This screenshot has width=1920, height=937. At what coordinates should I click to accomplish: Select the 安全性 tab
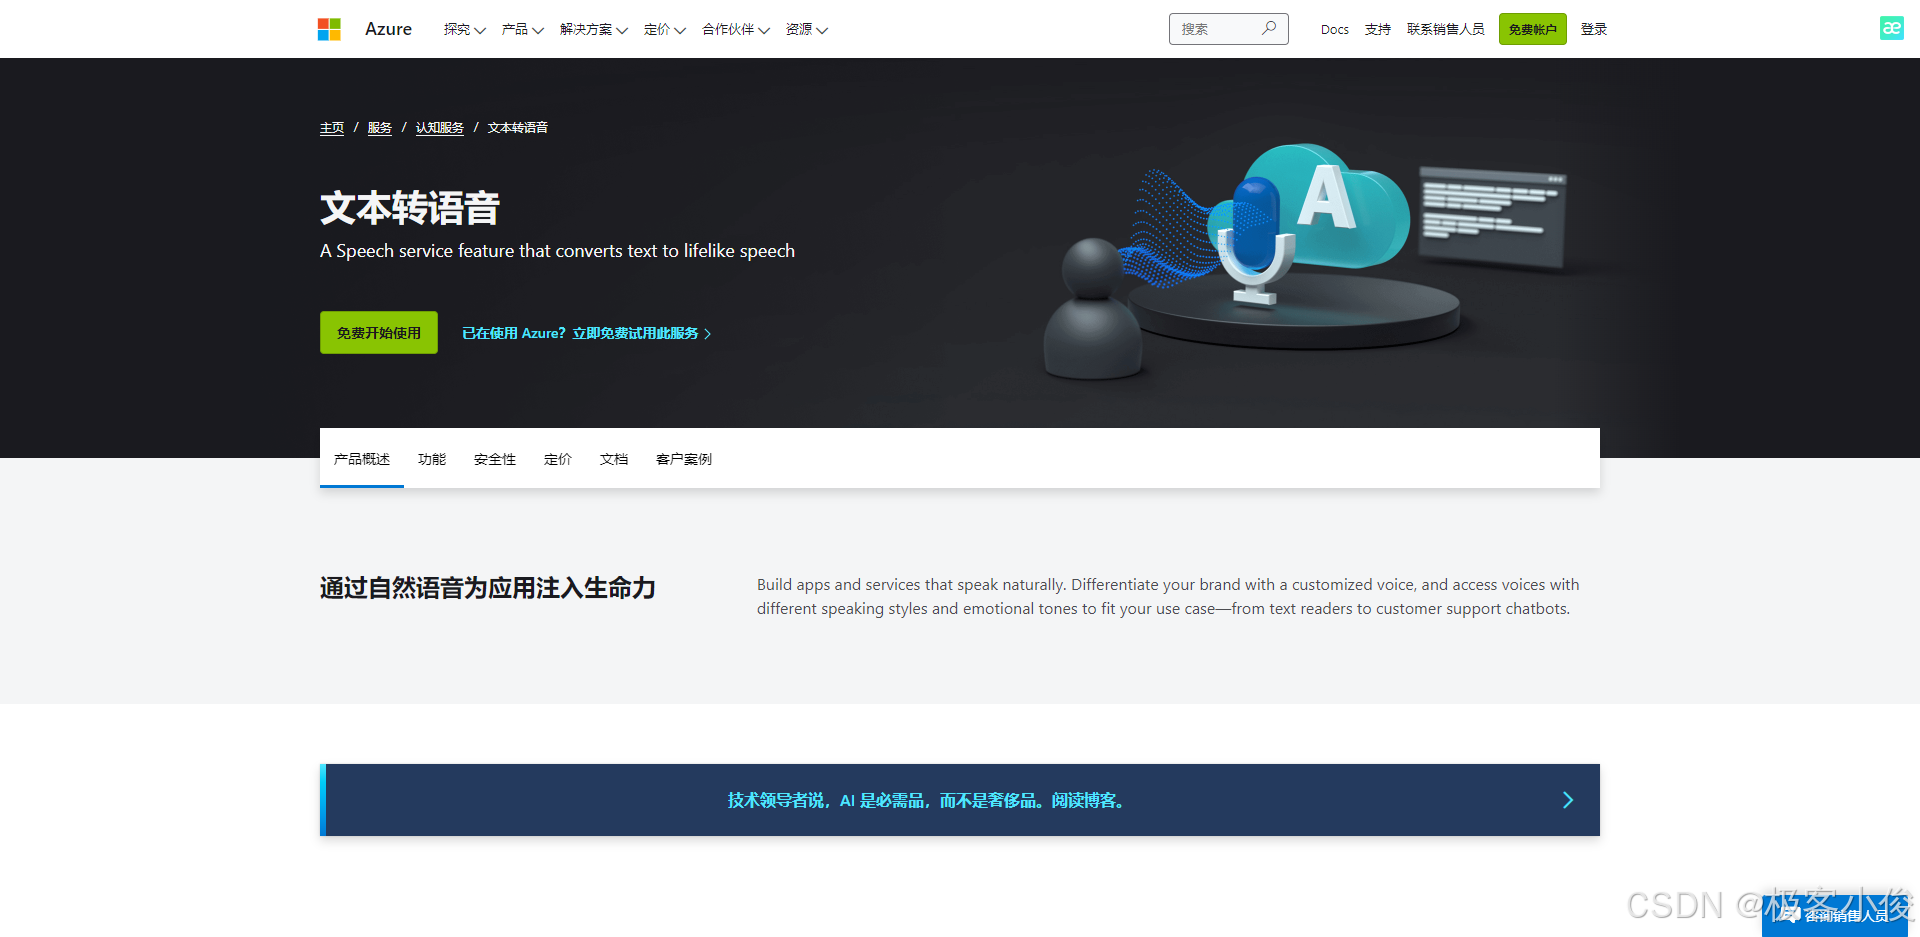click(x=495, y=459)
